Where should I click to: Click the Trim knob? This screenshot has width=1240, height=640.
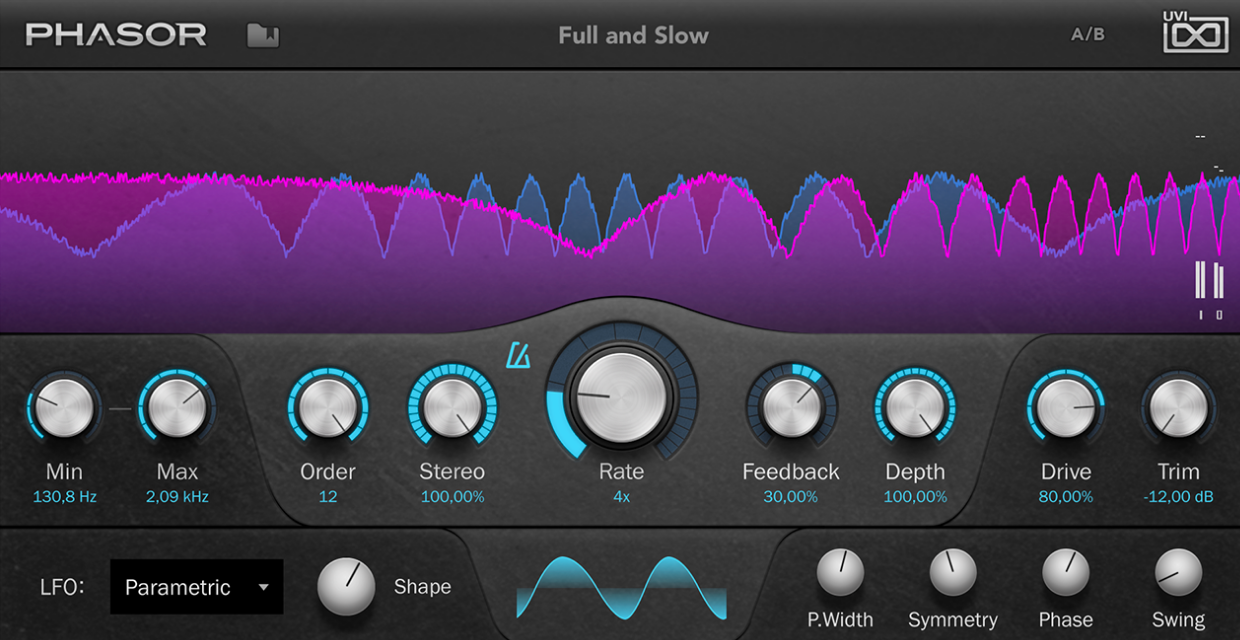click(x=1178, y=408)
